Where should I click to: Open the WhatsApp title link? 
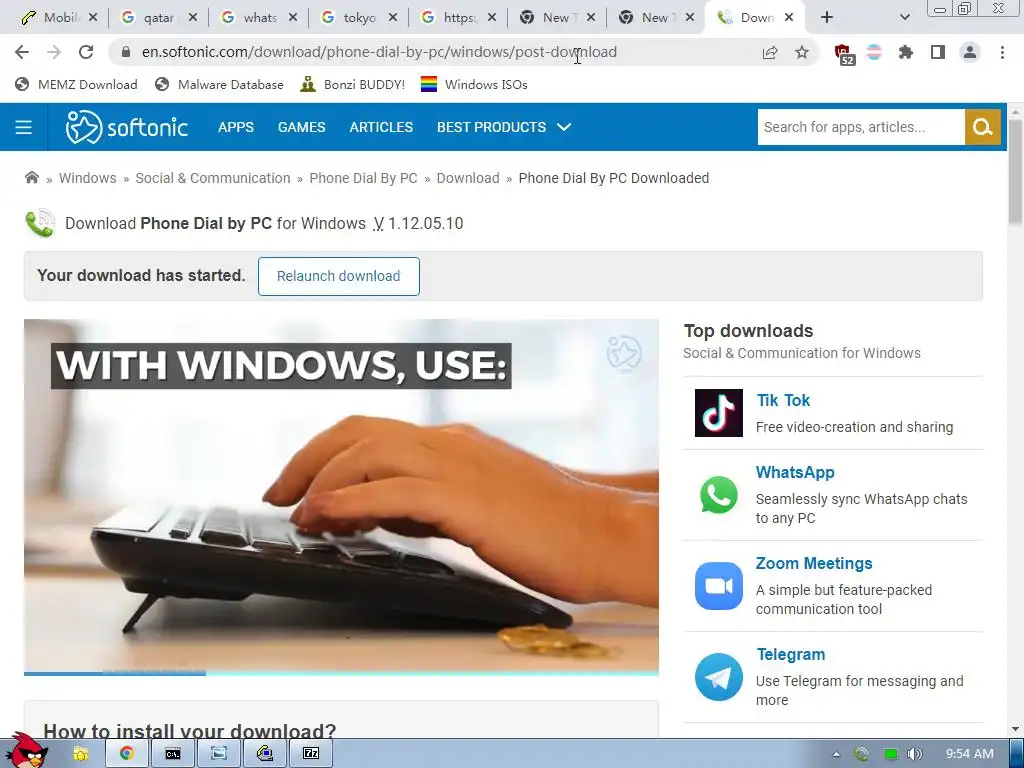pyautogui.click(x=795, y=472)
